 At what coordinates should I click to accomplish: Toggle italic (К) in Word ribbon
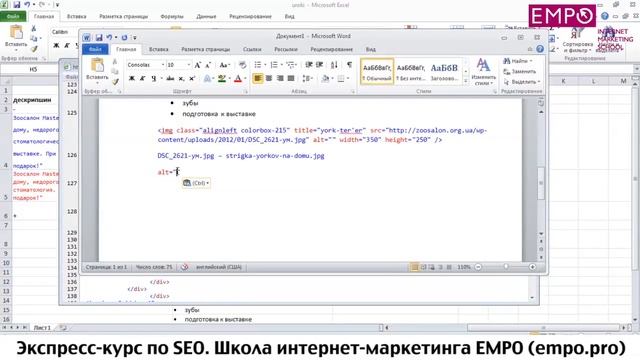click(x=142, y=78)
